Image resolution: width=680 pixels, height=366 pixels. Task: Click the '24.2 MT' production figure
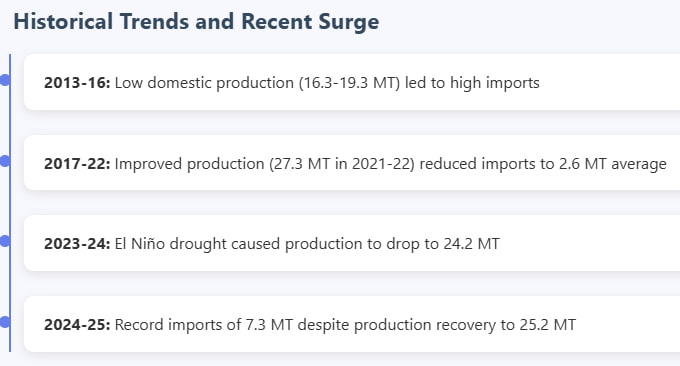(471, 244)
